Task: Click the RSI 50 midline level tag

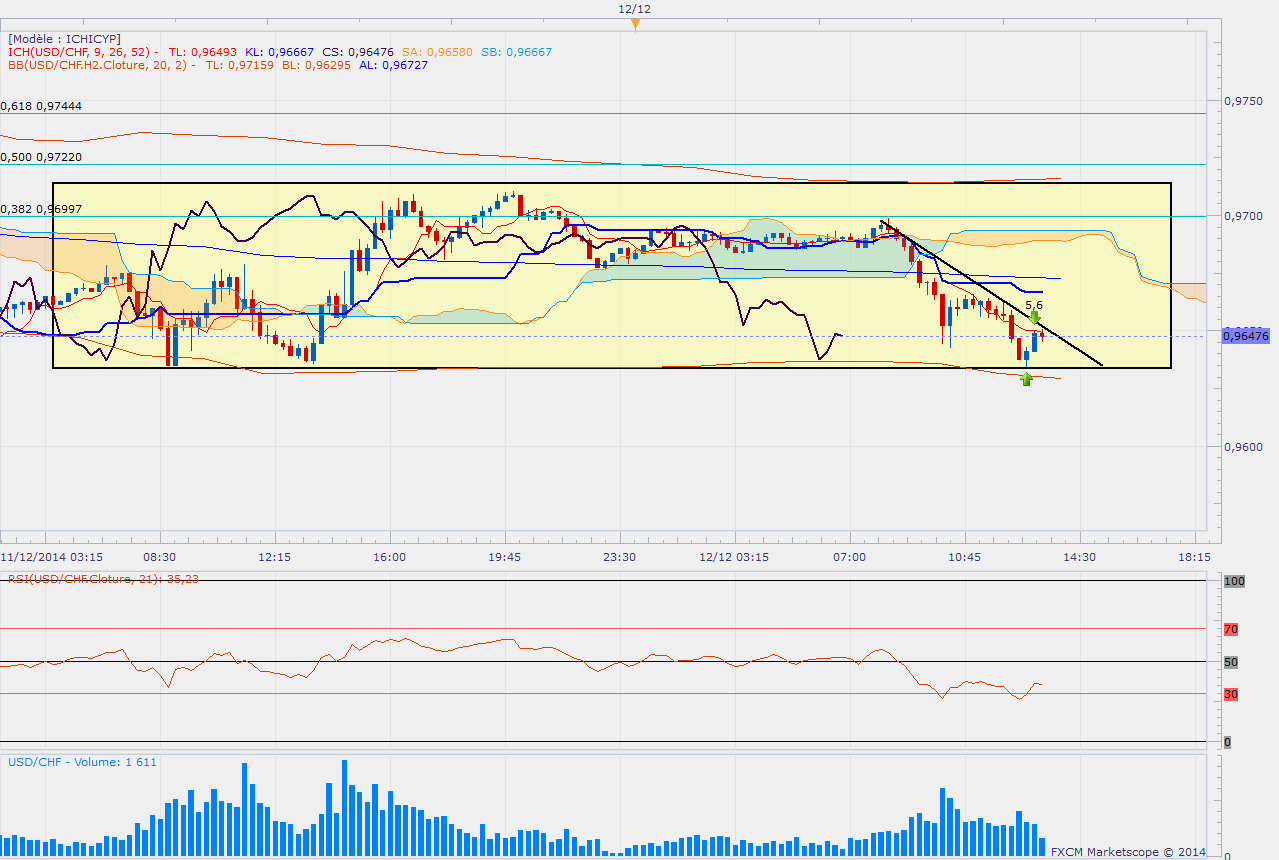Action: pos(1231,662)
